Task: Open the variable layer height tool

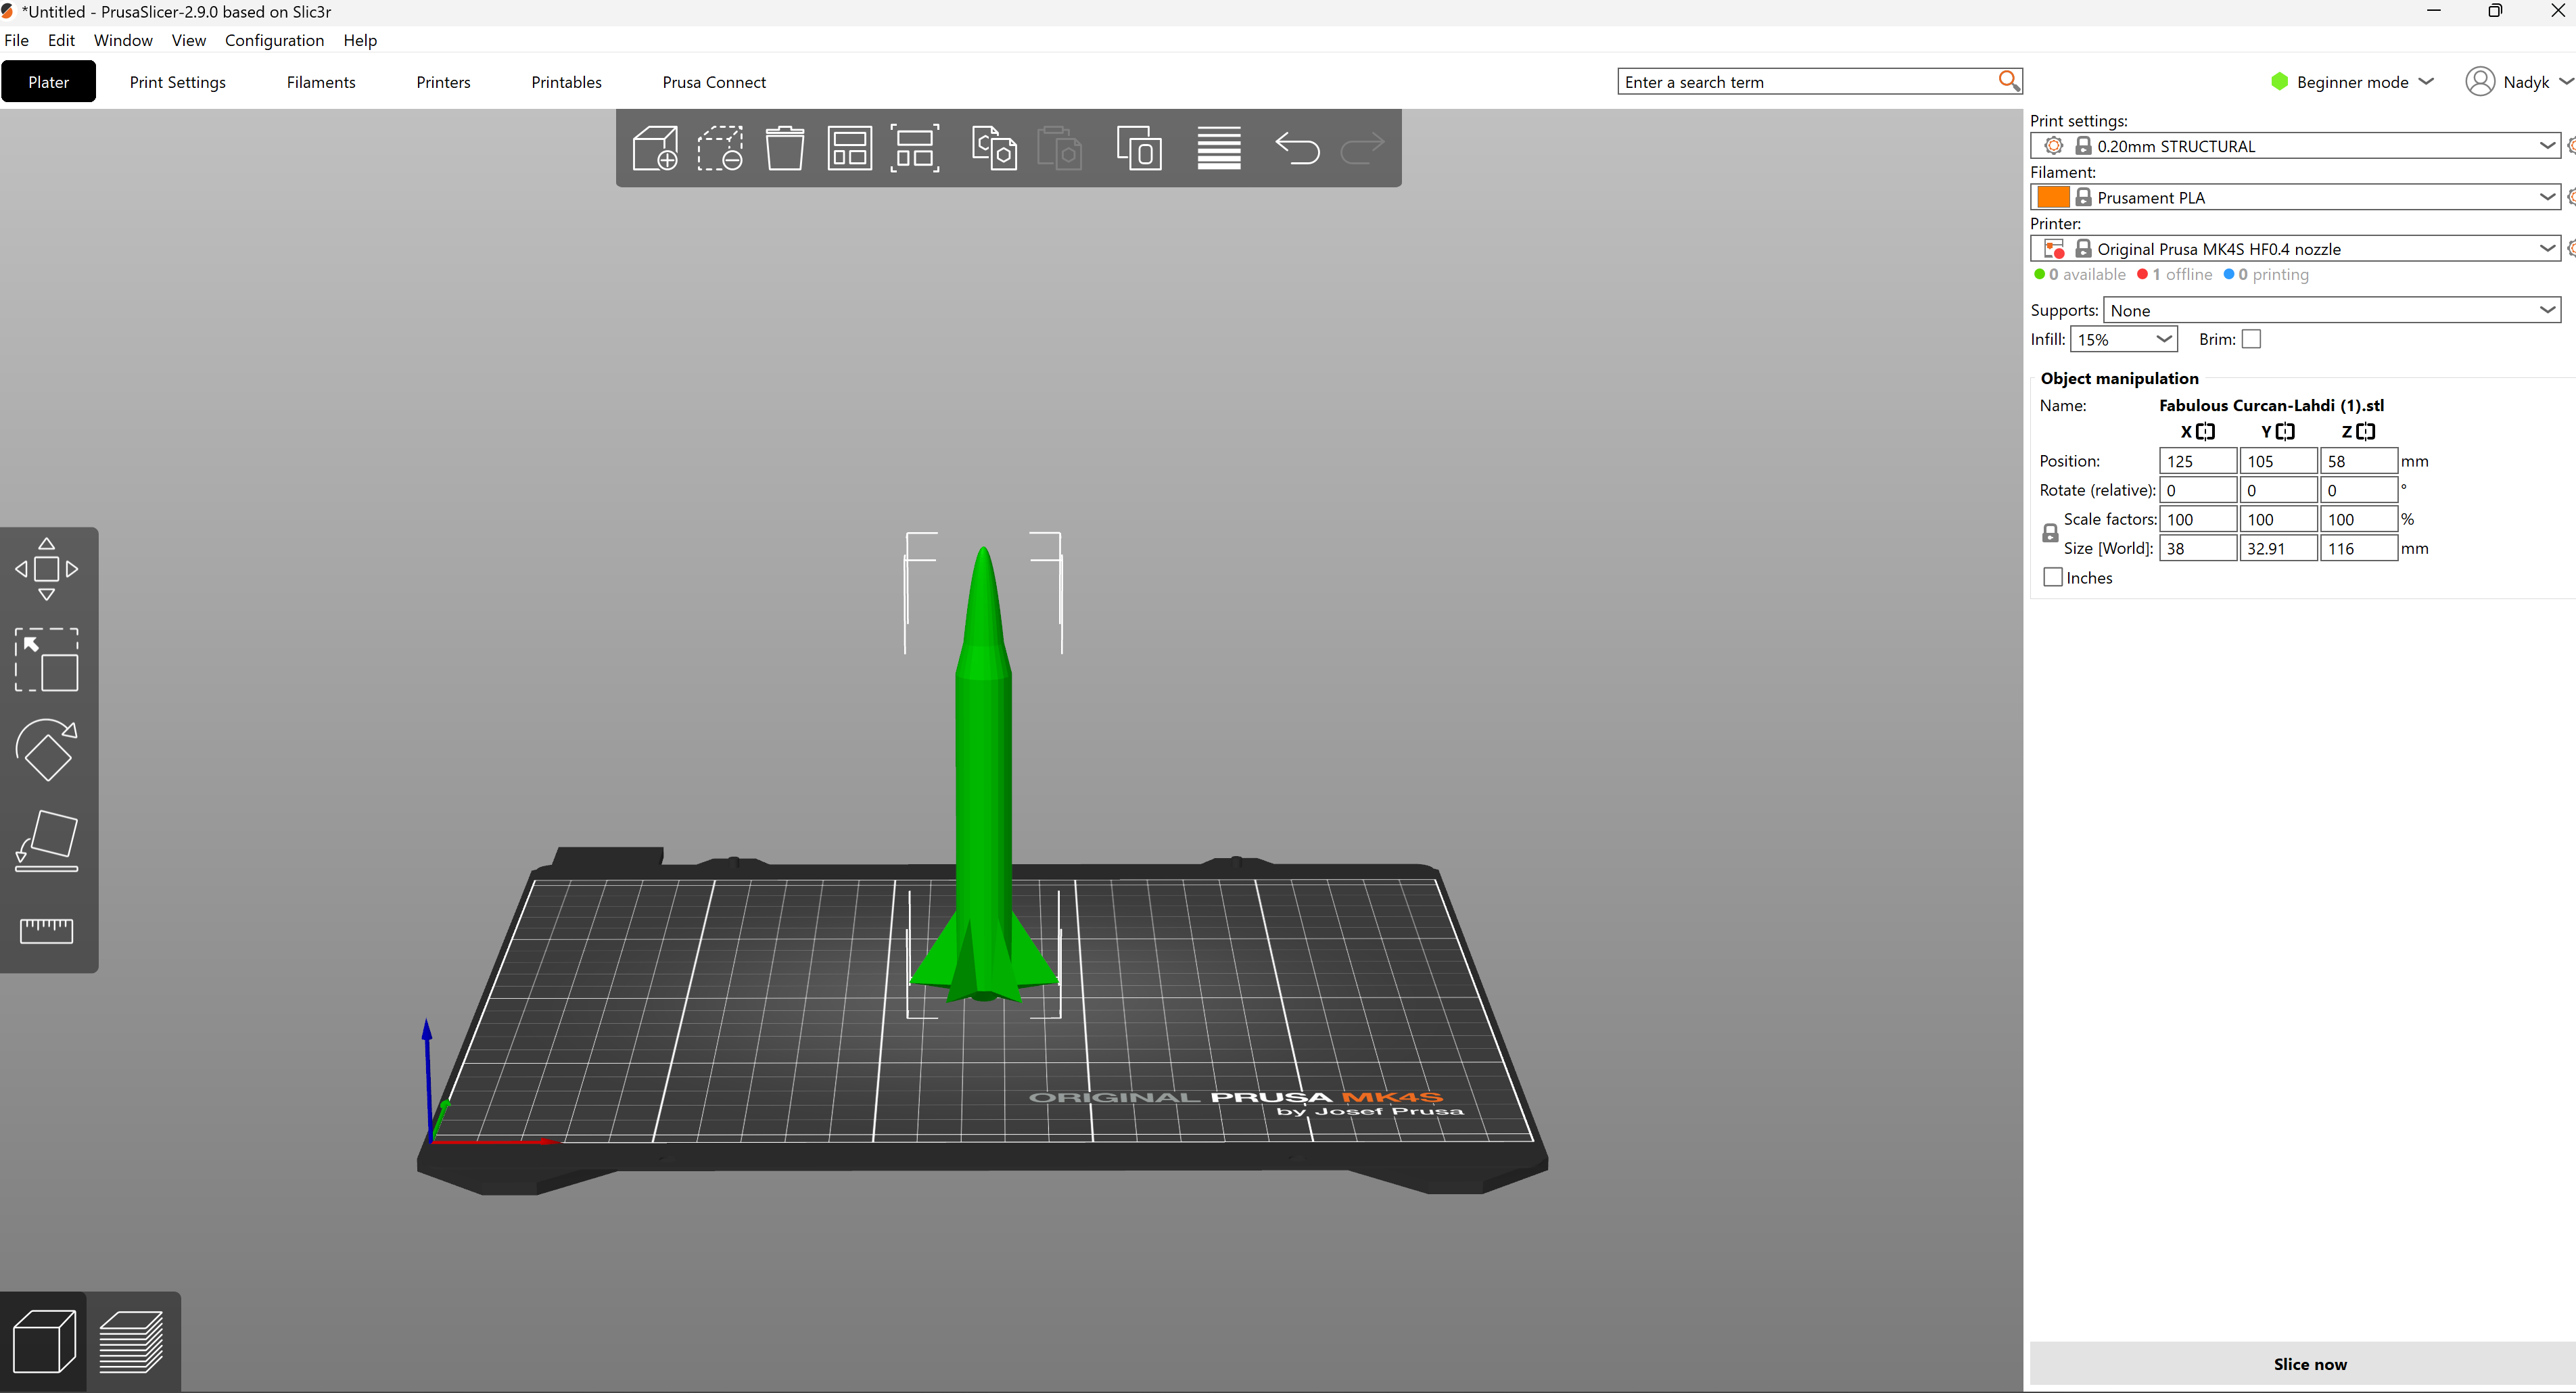Action: pos(1219,148)
